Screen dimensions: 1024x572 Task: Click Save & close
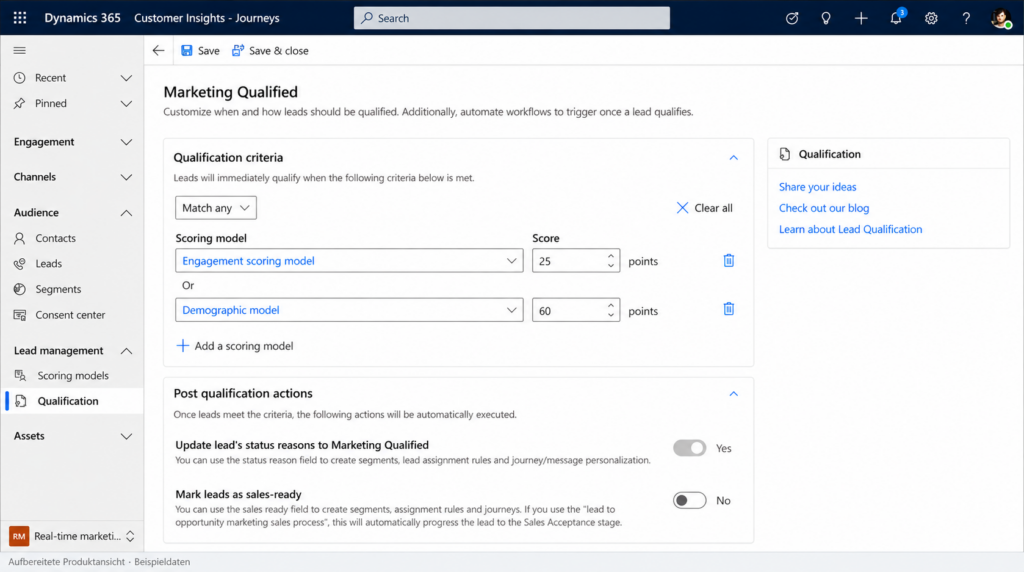270,50
